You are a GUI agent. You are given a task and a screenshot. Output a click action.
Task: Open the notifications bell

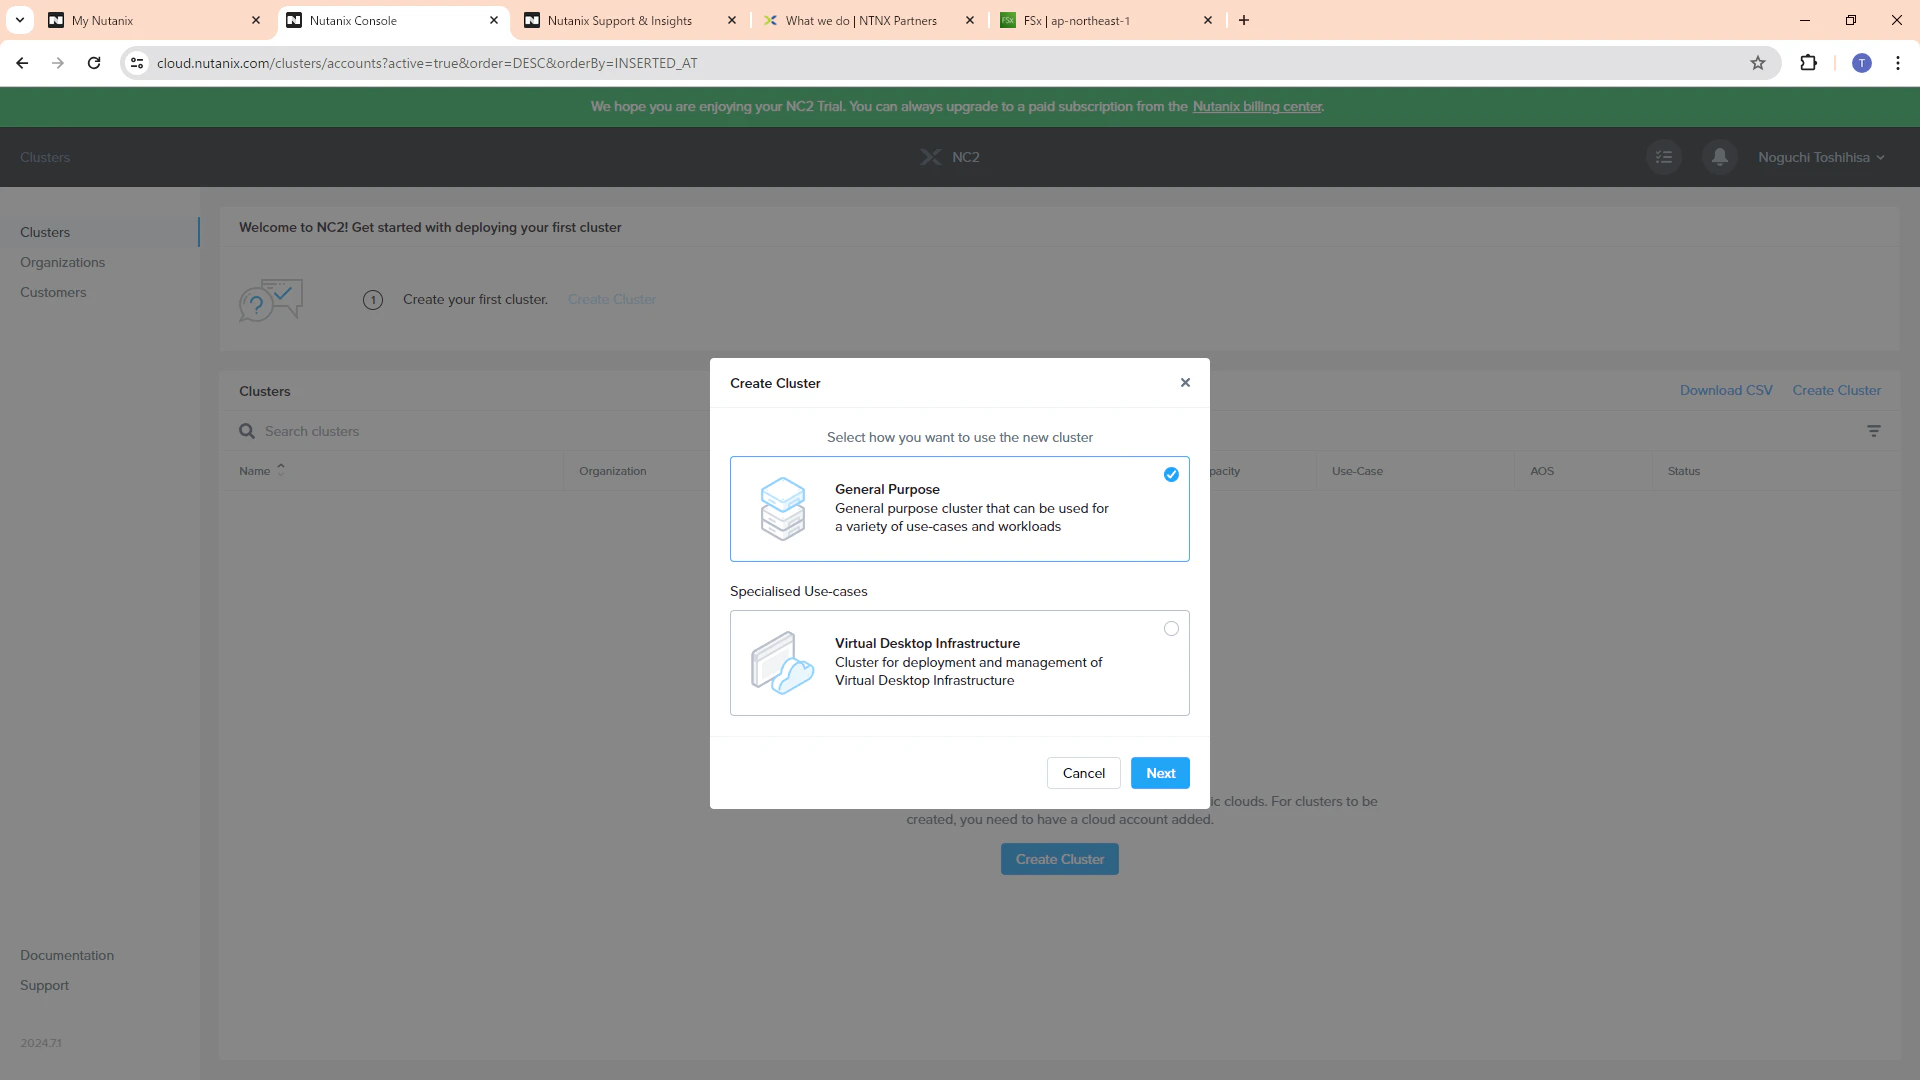coord(1719,157)
